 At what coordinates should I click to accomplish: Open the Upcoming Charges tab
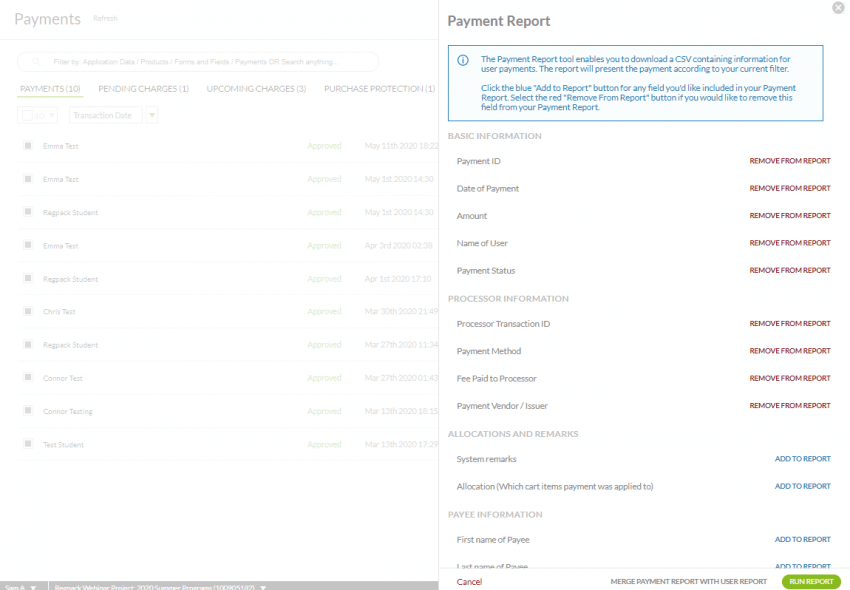(256, 89)
